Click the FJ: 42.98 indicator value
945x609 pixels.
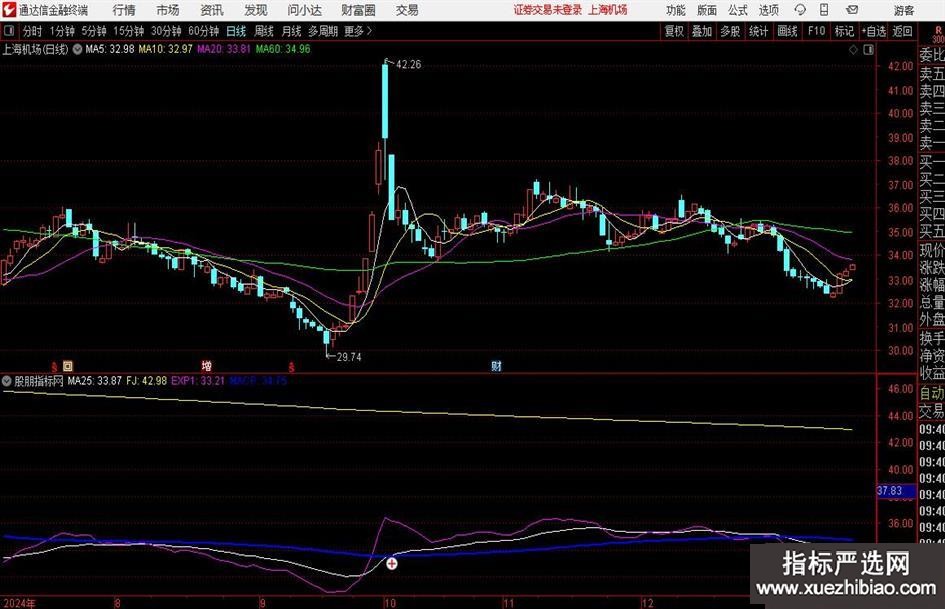[146, 381]
